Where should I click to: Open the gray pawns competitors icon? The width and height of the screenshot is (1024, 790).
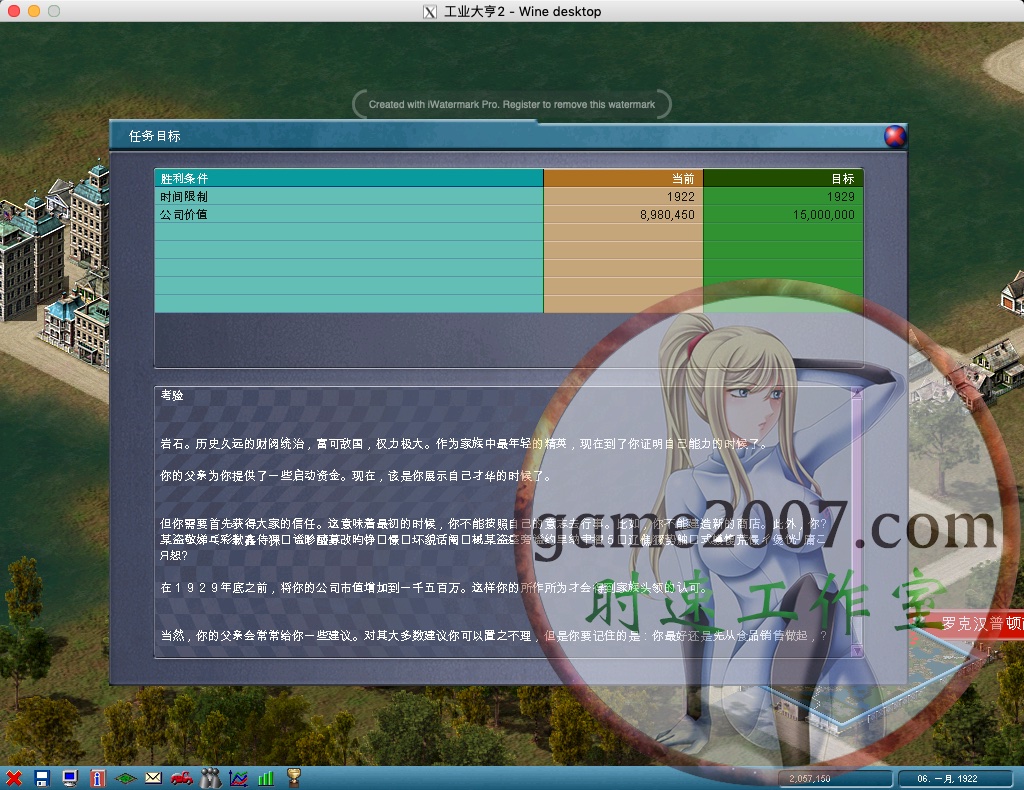pos(210,778)
